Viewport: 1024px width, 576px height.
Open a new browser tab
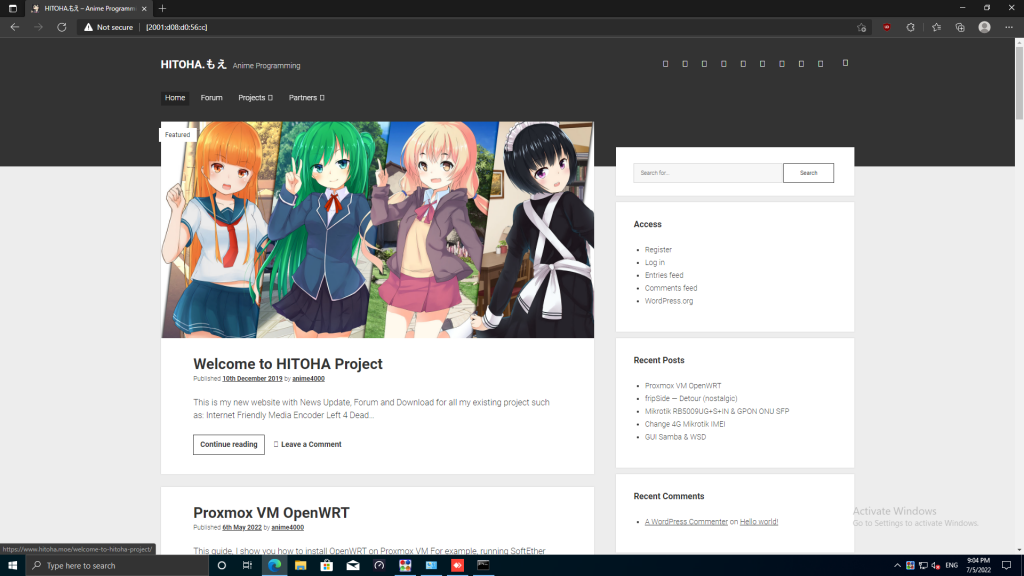(163, 8)
